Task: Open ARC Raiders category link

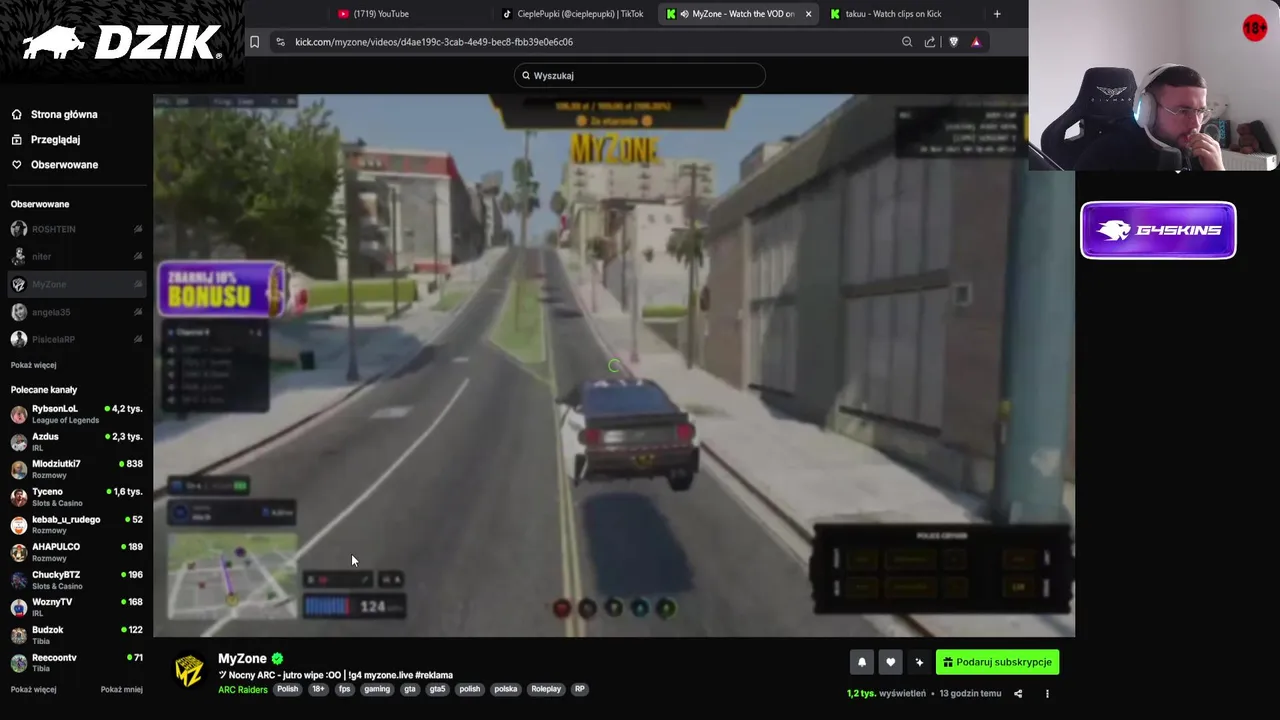Action: coord(243,689)
